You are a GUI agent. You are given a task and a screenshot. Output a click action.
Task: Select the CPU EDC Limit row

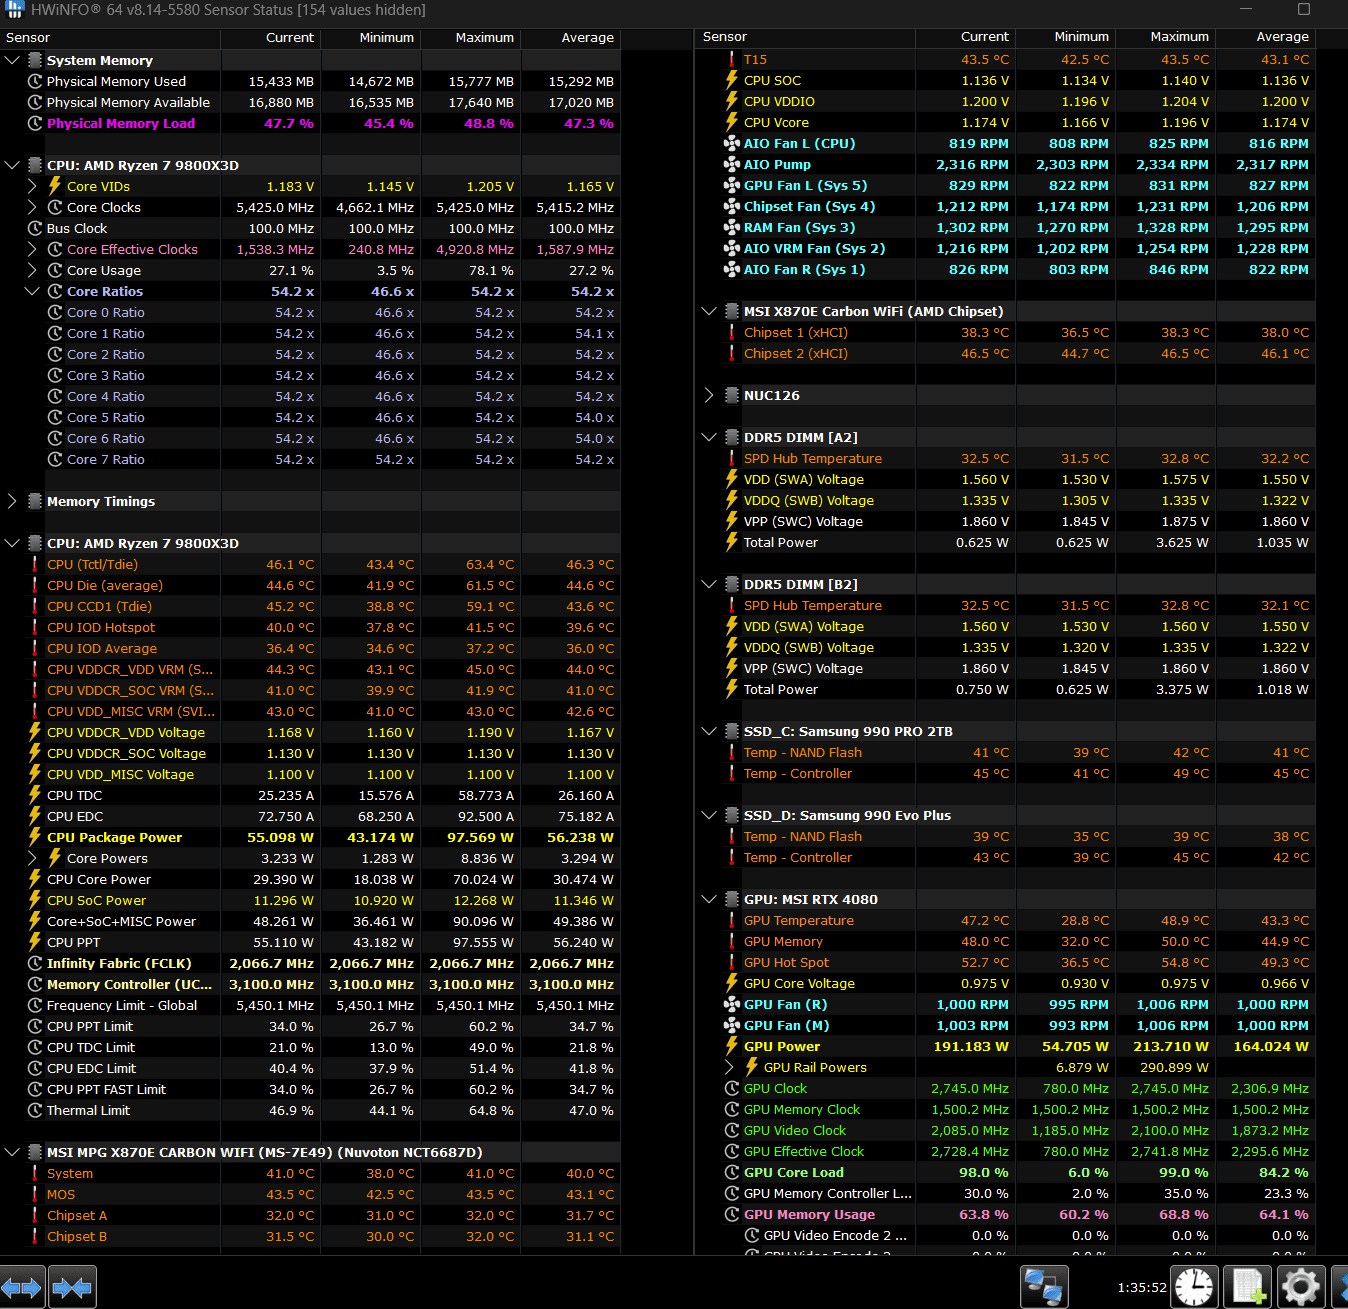310,1068
